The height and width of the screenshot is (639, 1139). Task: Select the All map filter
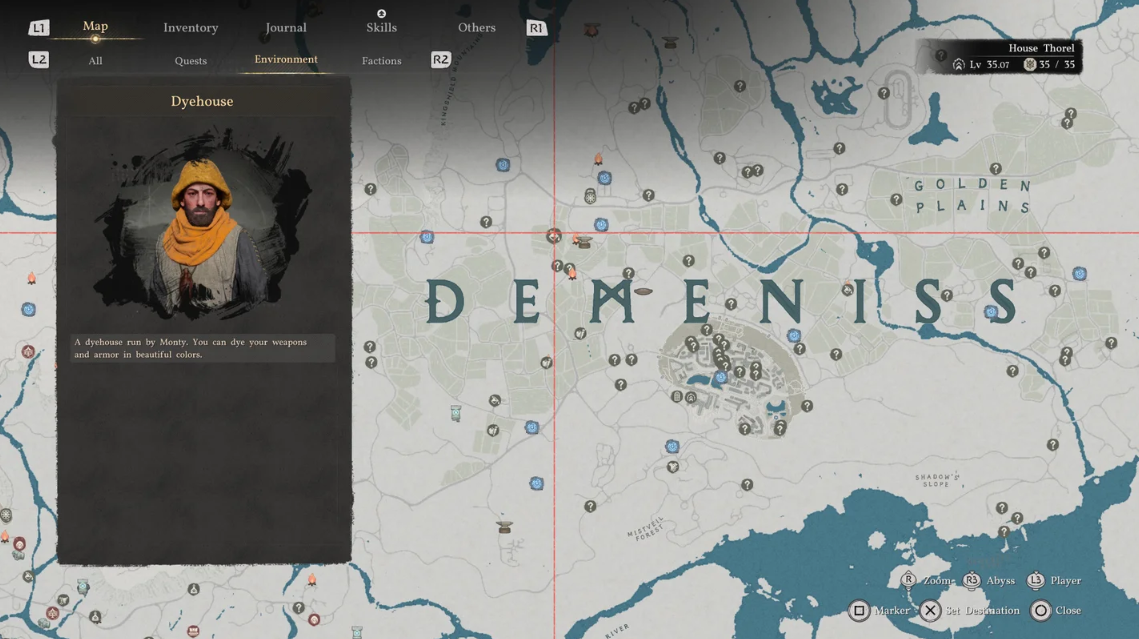click(x=95, y=61)
